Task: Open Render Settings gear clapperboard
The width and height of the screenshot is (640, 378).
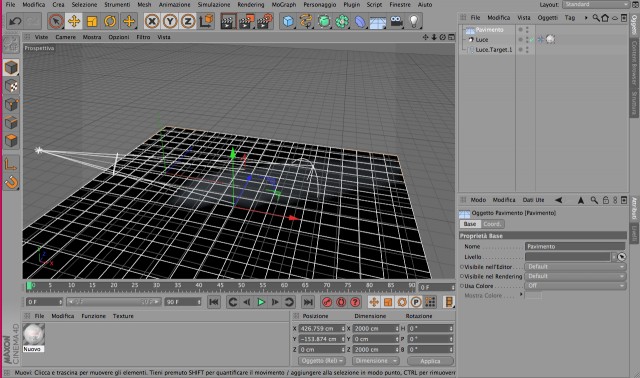Action: point(265,21)
